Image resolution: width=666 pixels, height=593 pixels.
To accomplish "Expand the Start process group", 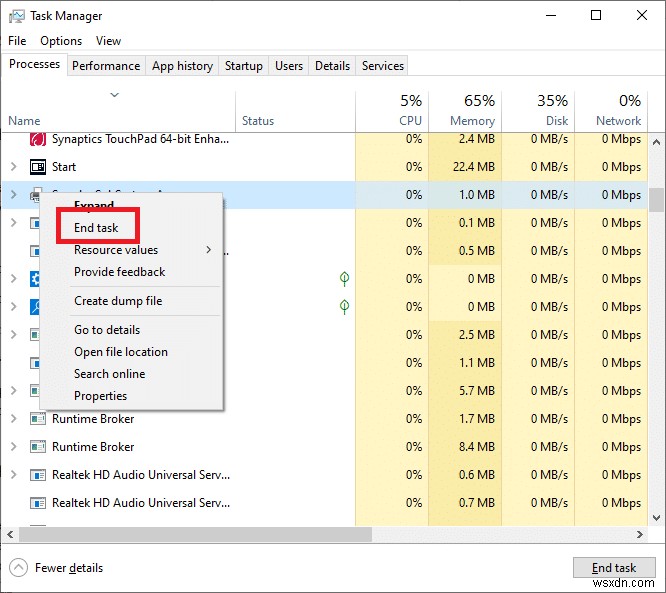I will click(x=13, y=167).
